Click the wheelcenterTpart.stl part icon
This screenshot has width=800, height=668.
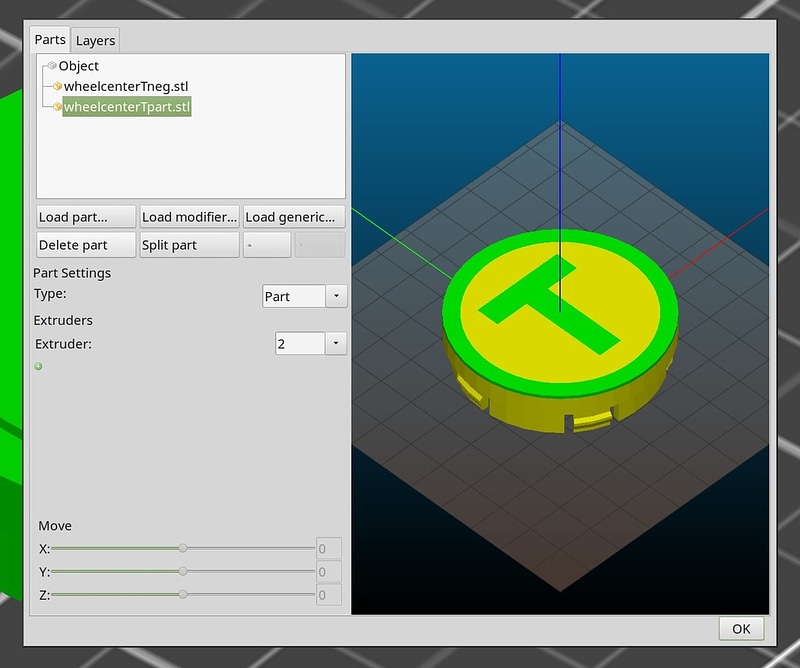pos(58,107)
